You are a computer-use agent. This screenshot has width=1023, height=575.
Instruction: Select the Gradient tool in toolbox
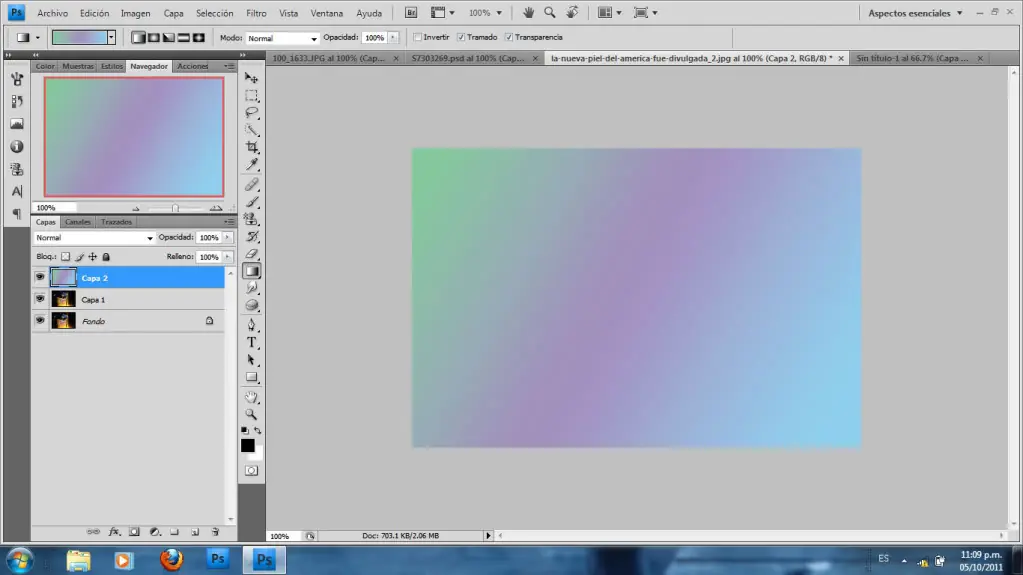pos(251,271)
